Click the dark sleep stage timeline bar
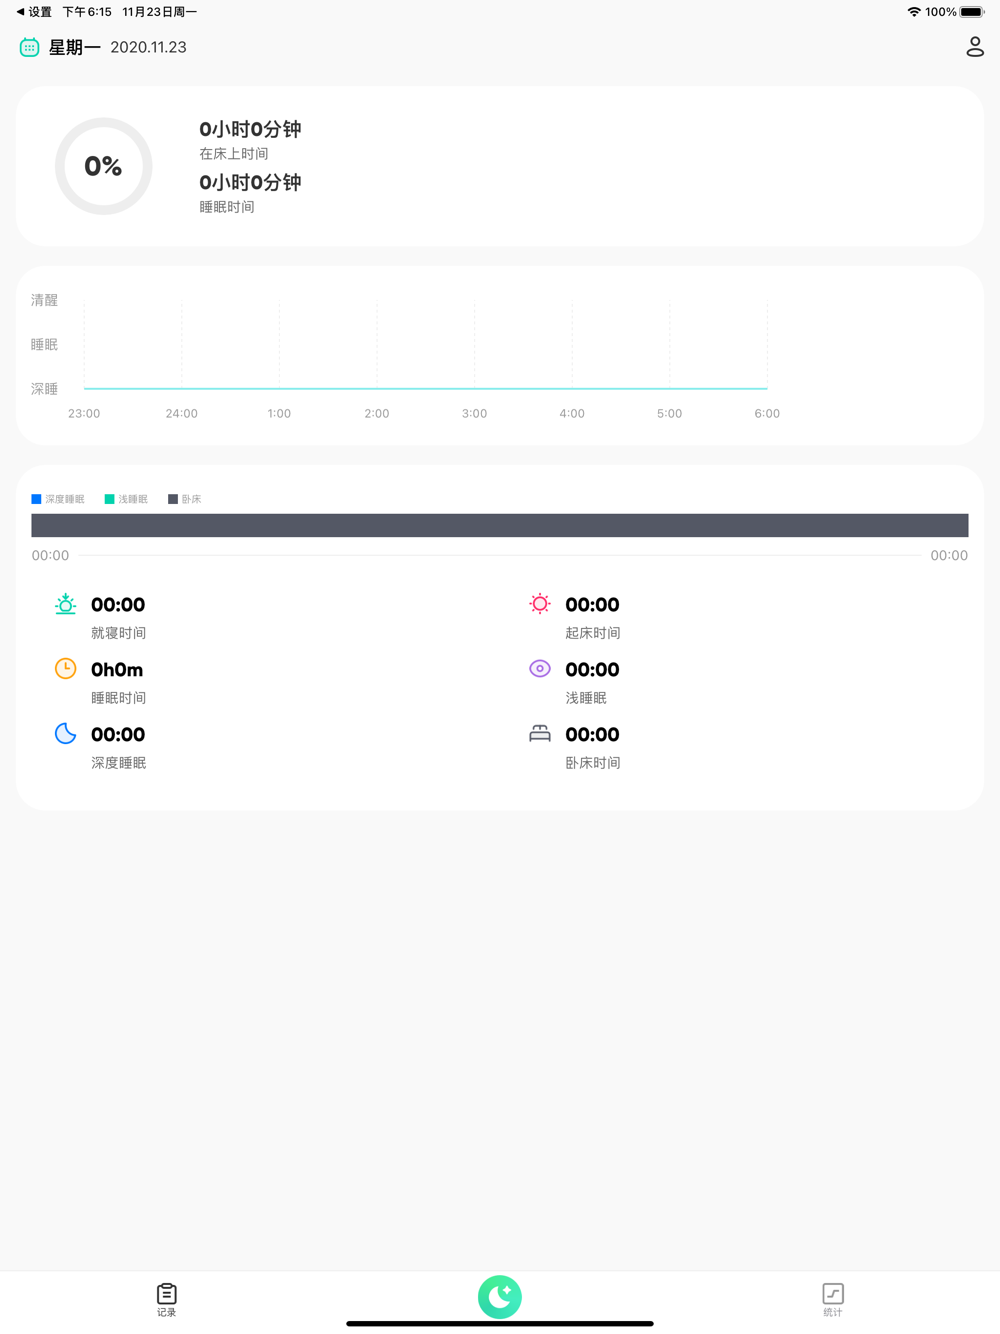This screenshot has height=1334, width=1000. pyautogui.click(x=500, y=526)
